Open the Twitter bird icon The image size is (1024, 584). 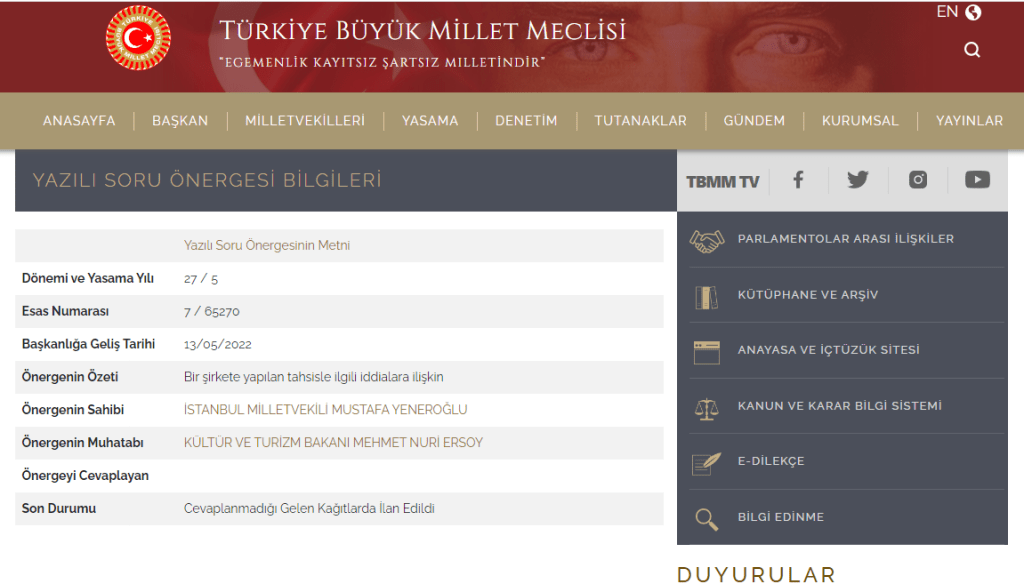coord(857,180)
